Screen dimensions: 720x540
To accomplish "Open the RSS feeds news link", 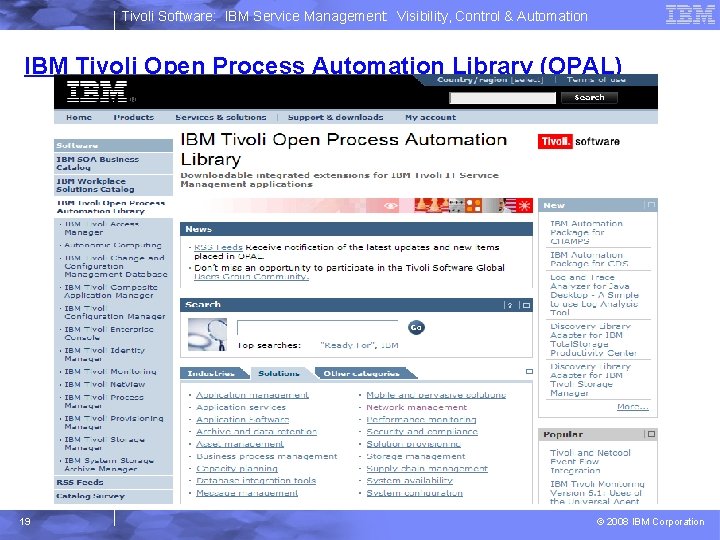I will pyautogui.click(x=218, y=247).
